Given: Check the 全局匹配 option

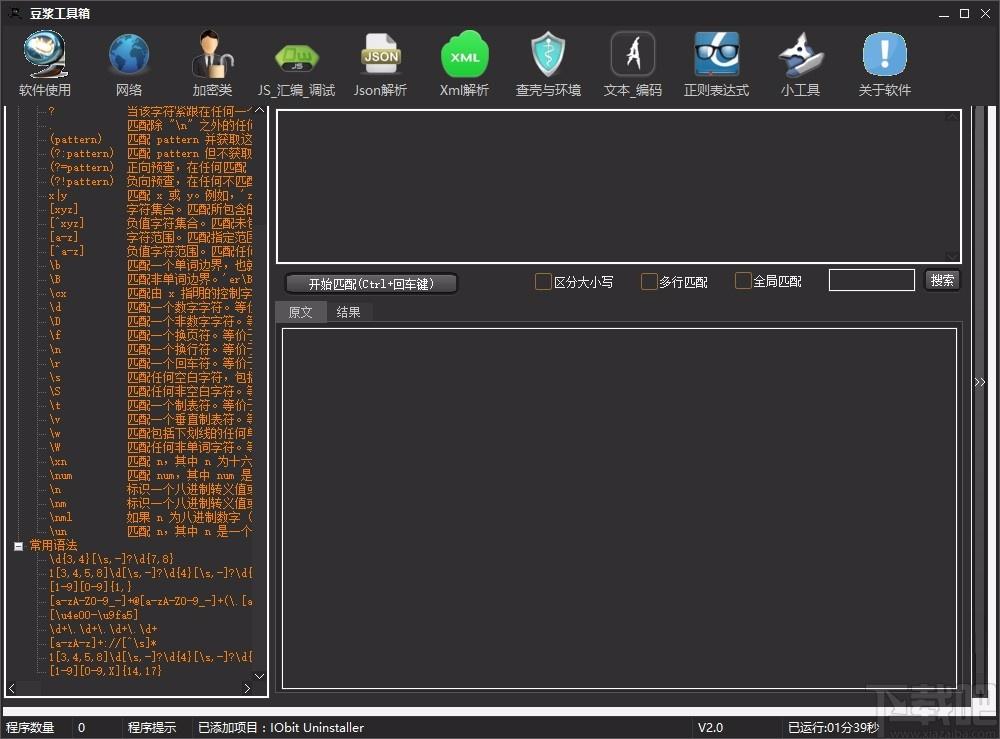Looking at the screenshot, I should coord(743,281).
